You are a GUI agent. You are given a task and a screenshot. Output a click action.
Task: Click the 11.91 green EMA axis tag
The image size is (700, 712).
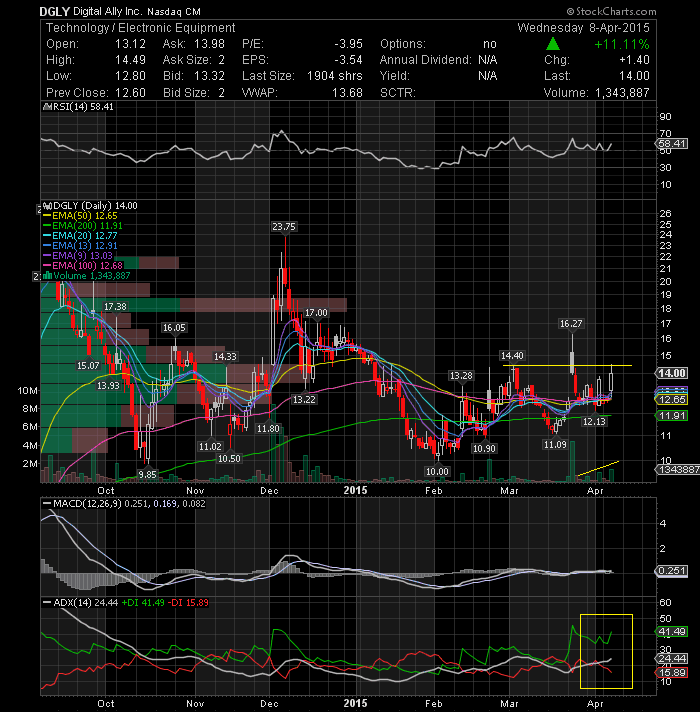pyautogui.click(x=672, y=415)
